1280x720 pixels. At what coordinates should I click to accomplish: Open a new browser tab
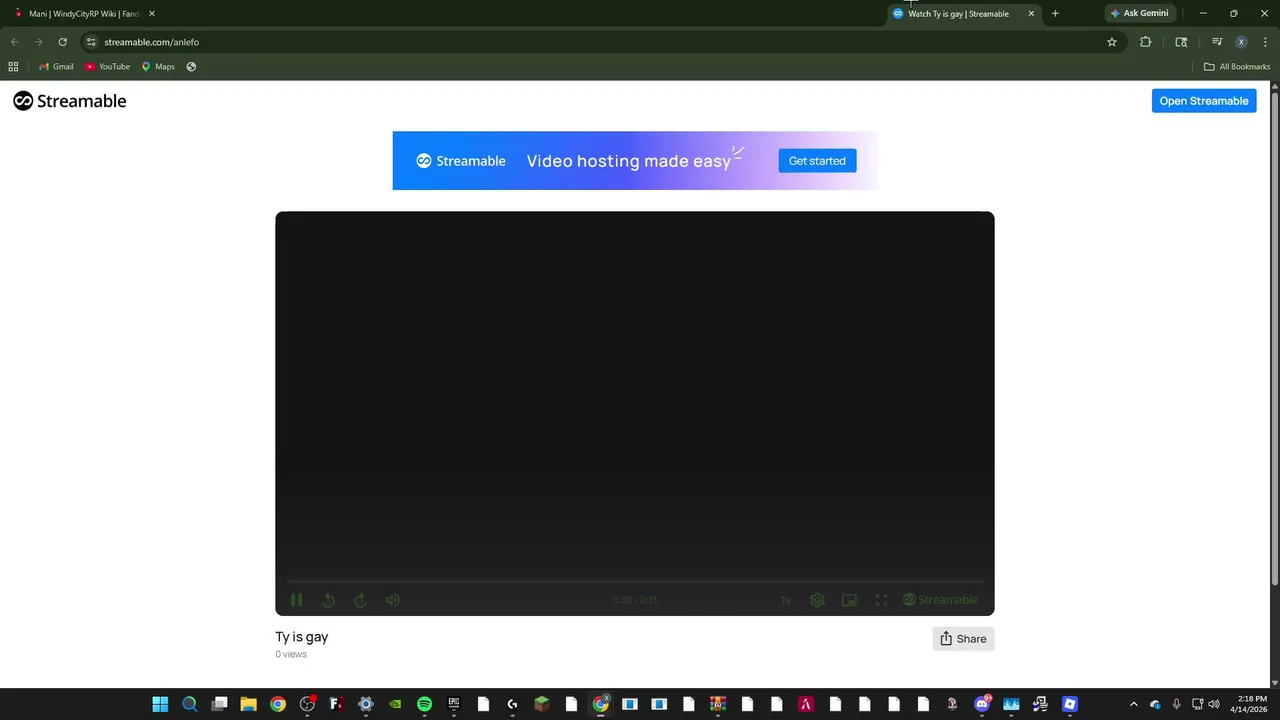tap(1055, 14)
